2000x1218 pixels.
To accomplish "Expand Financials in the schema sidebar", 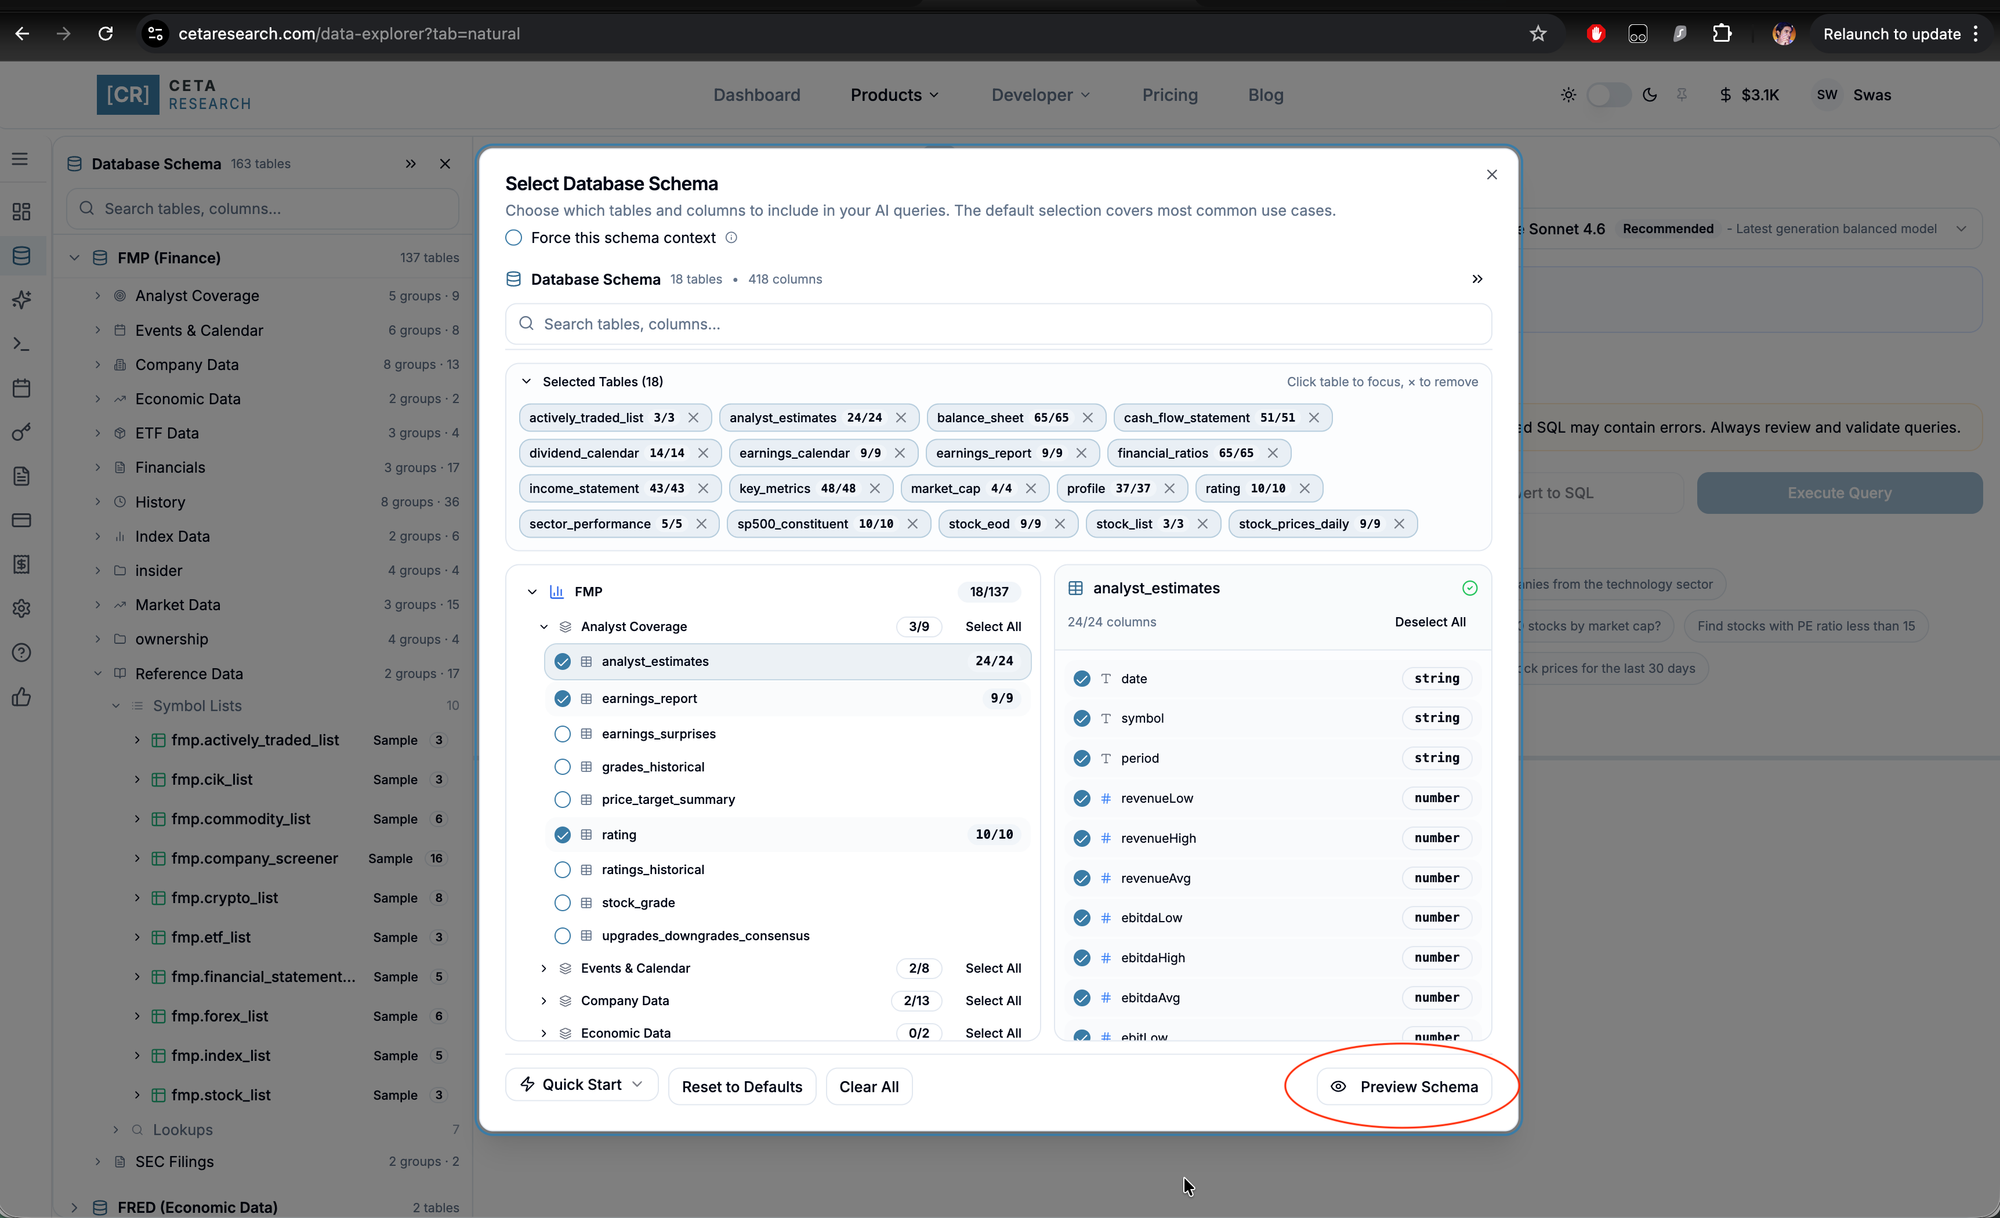I will coord(98,468).
